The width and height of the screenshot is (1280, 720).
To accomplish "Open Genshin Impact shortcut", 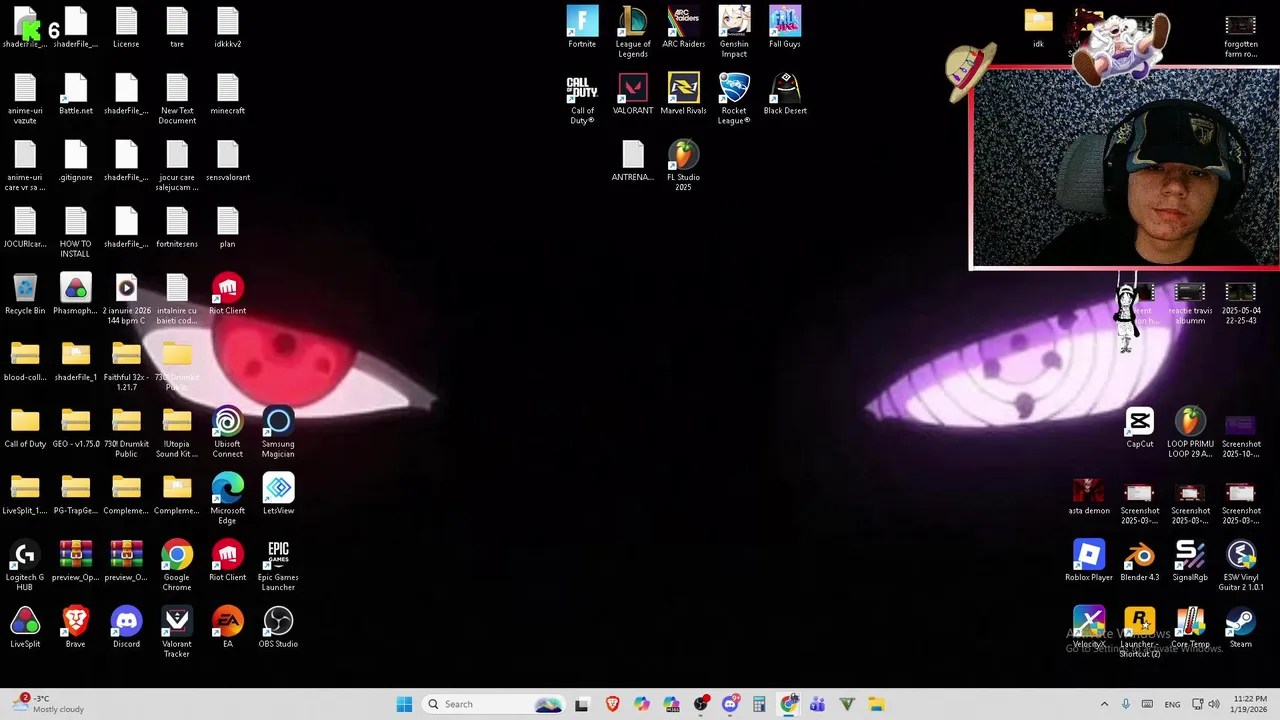I will [x=734, y=32].
